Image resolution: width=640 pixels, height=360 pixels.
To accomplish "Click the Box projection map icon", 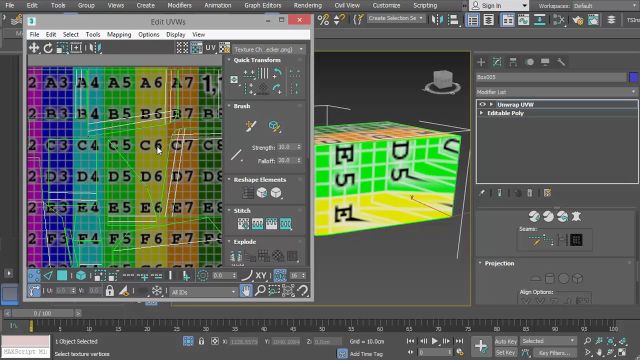I will (578, 279).
